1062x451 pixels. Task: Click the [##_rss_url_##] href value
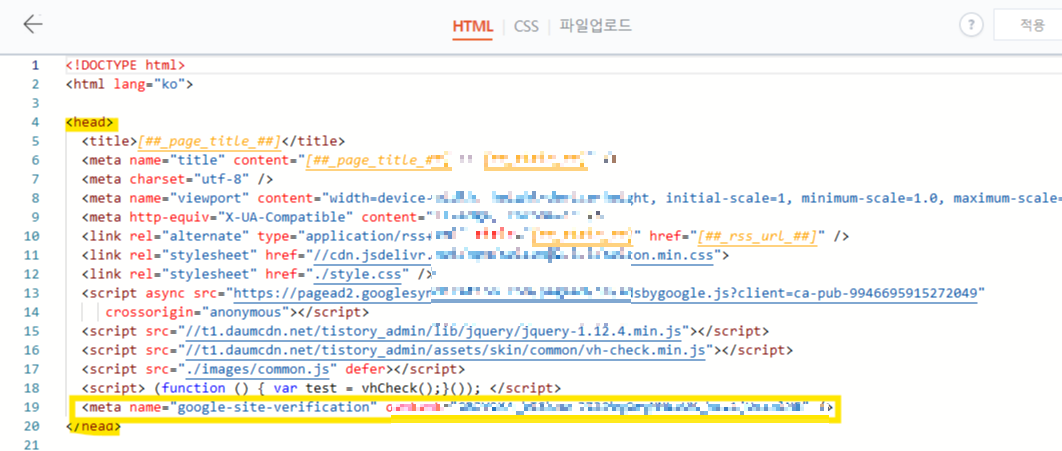(757, 236)
